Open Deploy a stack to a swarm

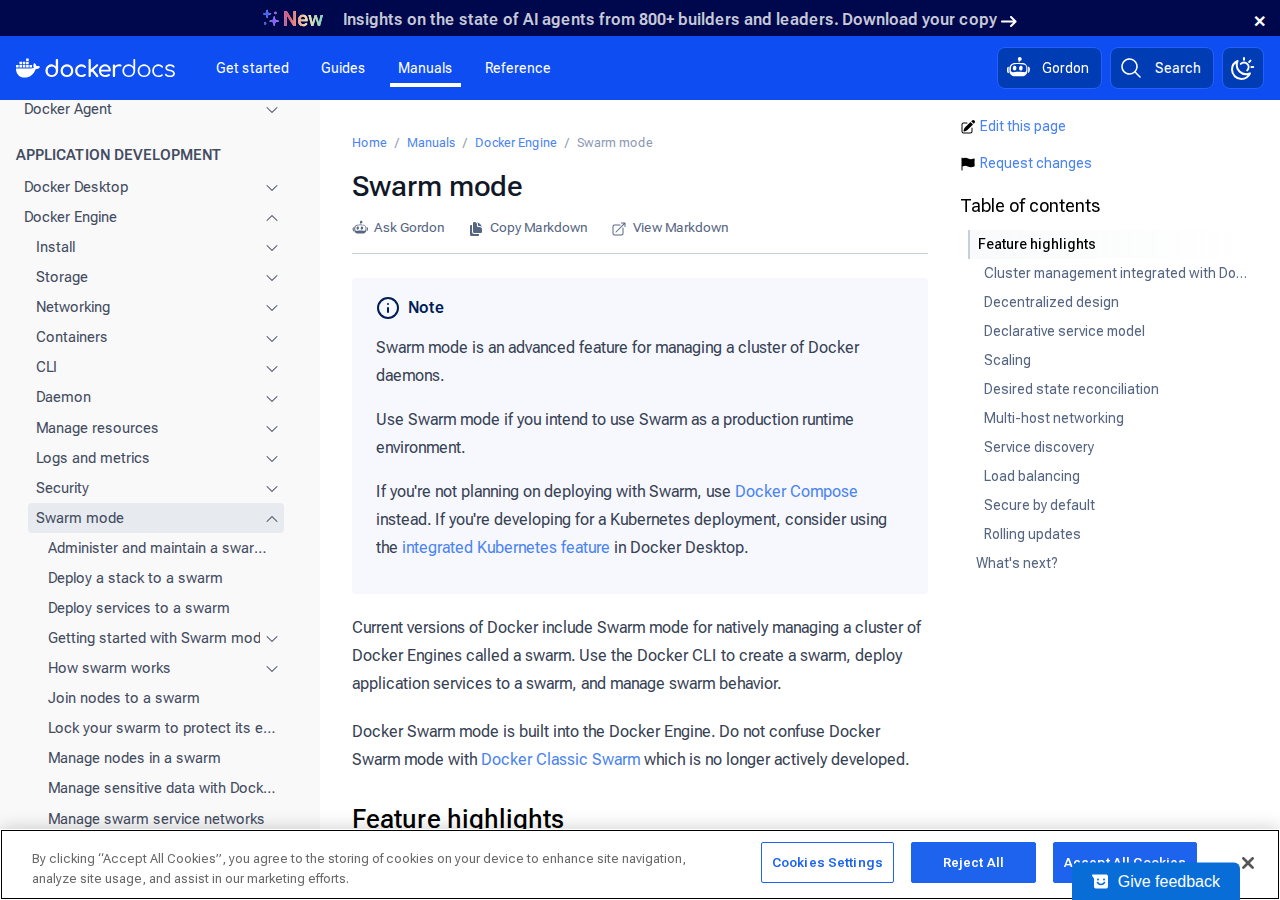point(135,578)
